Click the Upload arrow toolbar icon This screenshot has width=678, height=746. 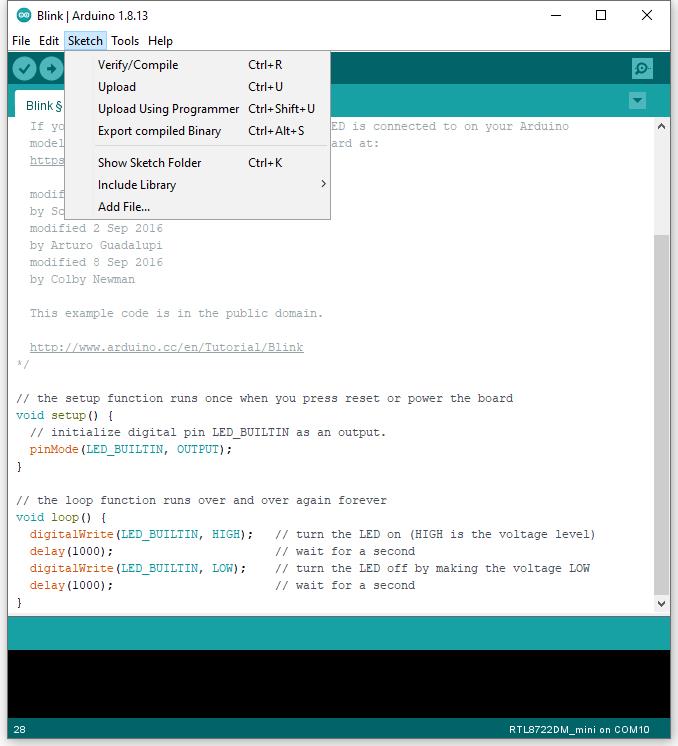(x=51, y=69)
